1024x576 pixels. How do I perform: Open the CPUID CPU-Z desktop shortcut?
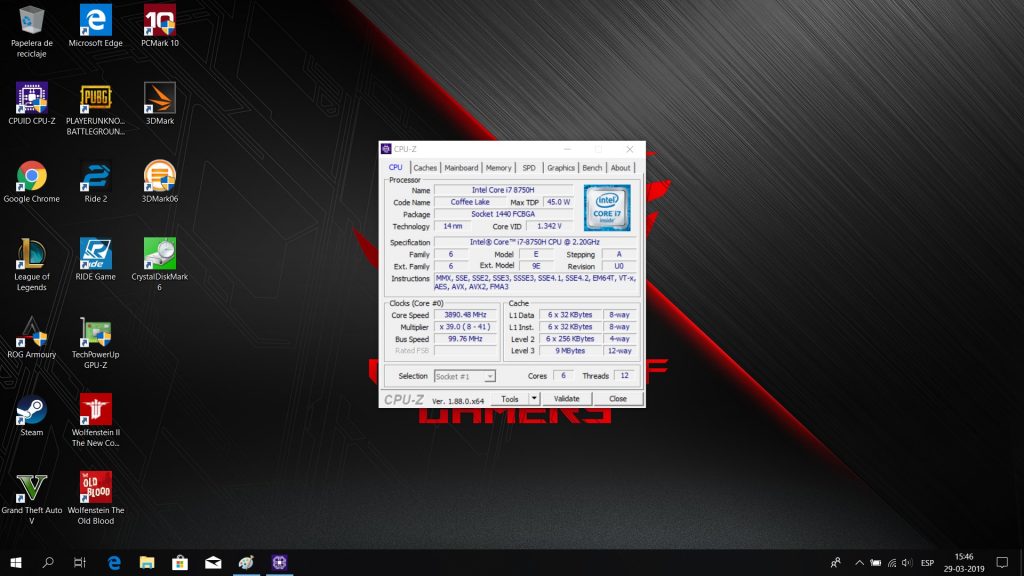[x=31, y=100]
